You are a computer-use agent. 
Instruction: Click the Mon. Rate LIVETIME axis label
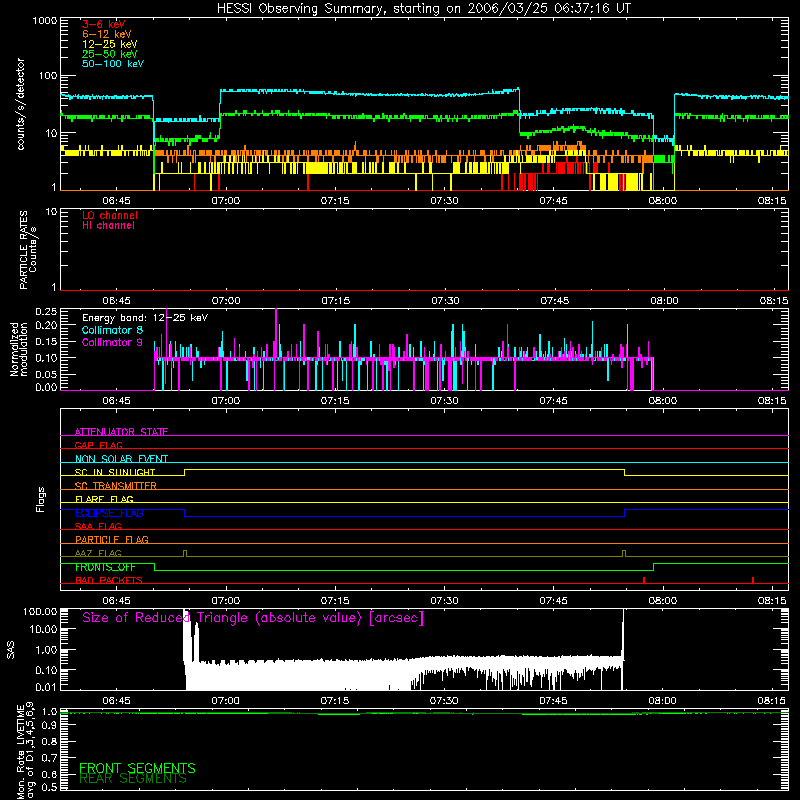pyautogui.click(x=25, y=749)
